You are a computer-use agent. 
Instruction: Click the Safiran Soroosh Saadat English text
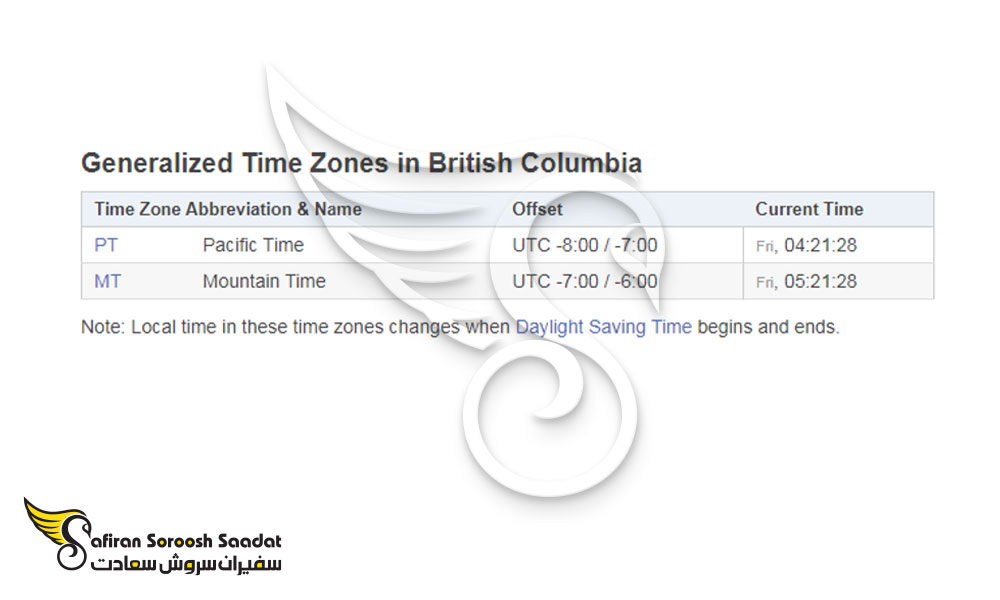(186, 541)
